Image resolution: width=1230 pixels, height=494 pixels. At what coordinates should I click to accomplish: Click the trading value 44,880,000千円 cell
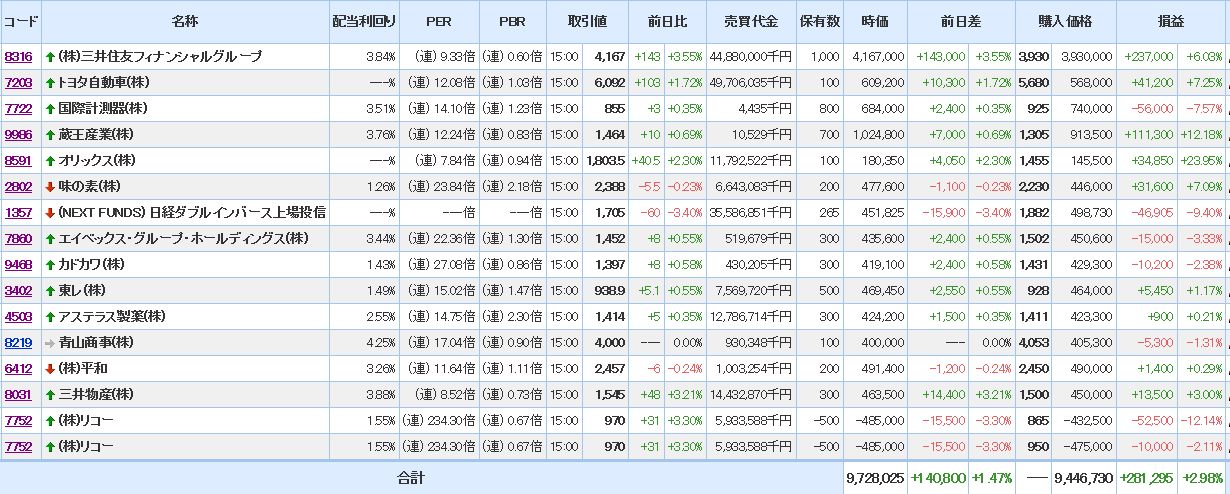(x=750, y=57)
